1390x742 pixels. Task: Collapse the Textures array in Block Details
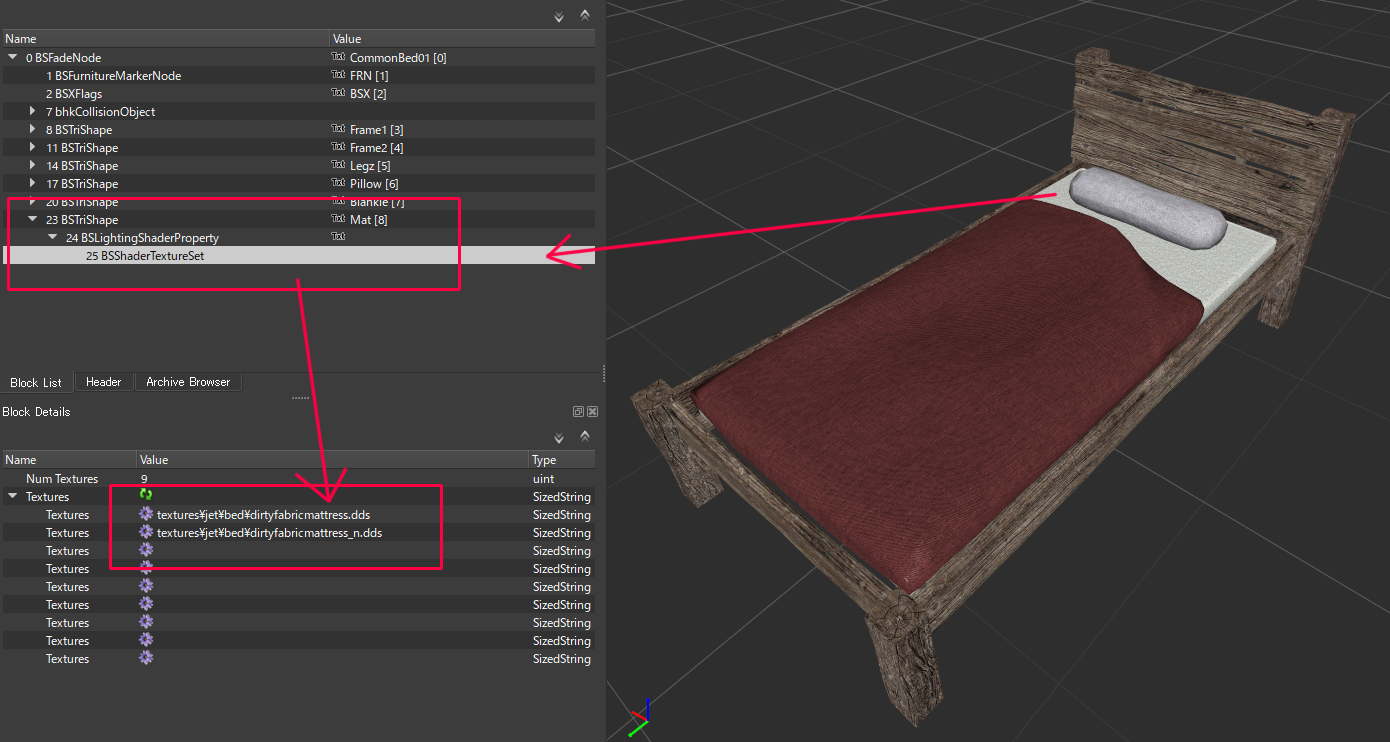[13, 497]
